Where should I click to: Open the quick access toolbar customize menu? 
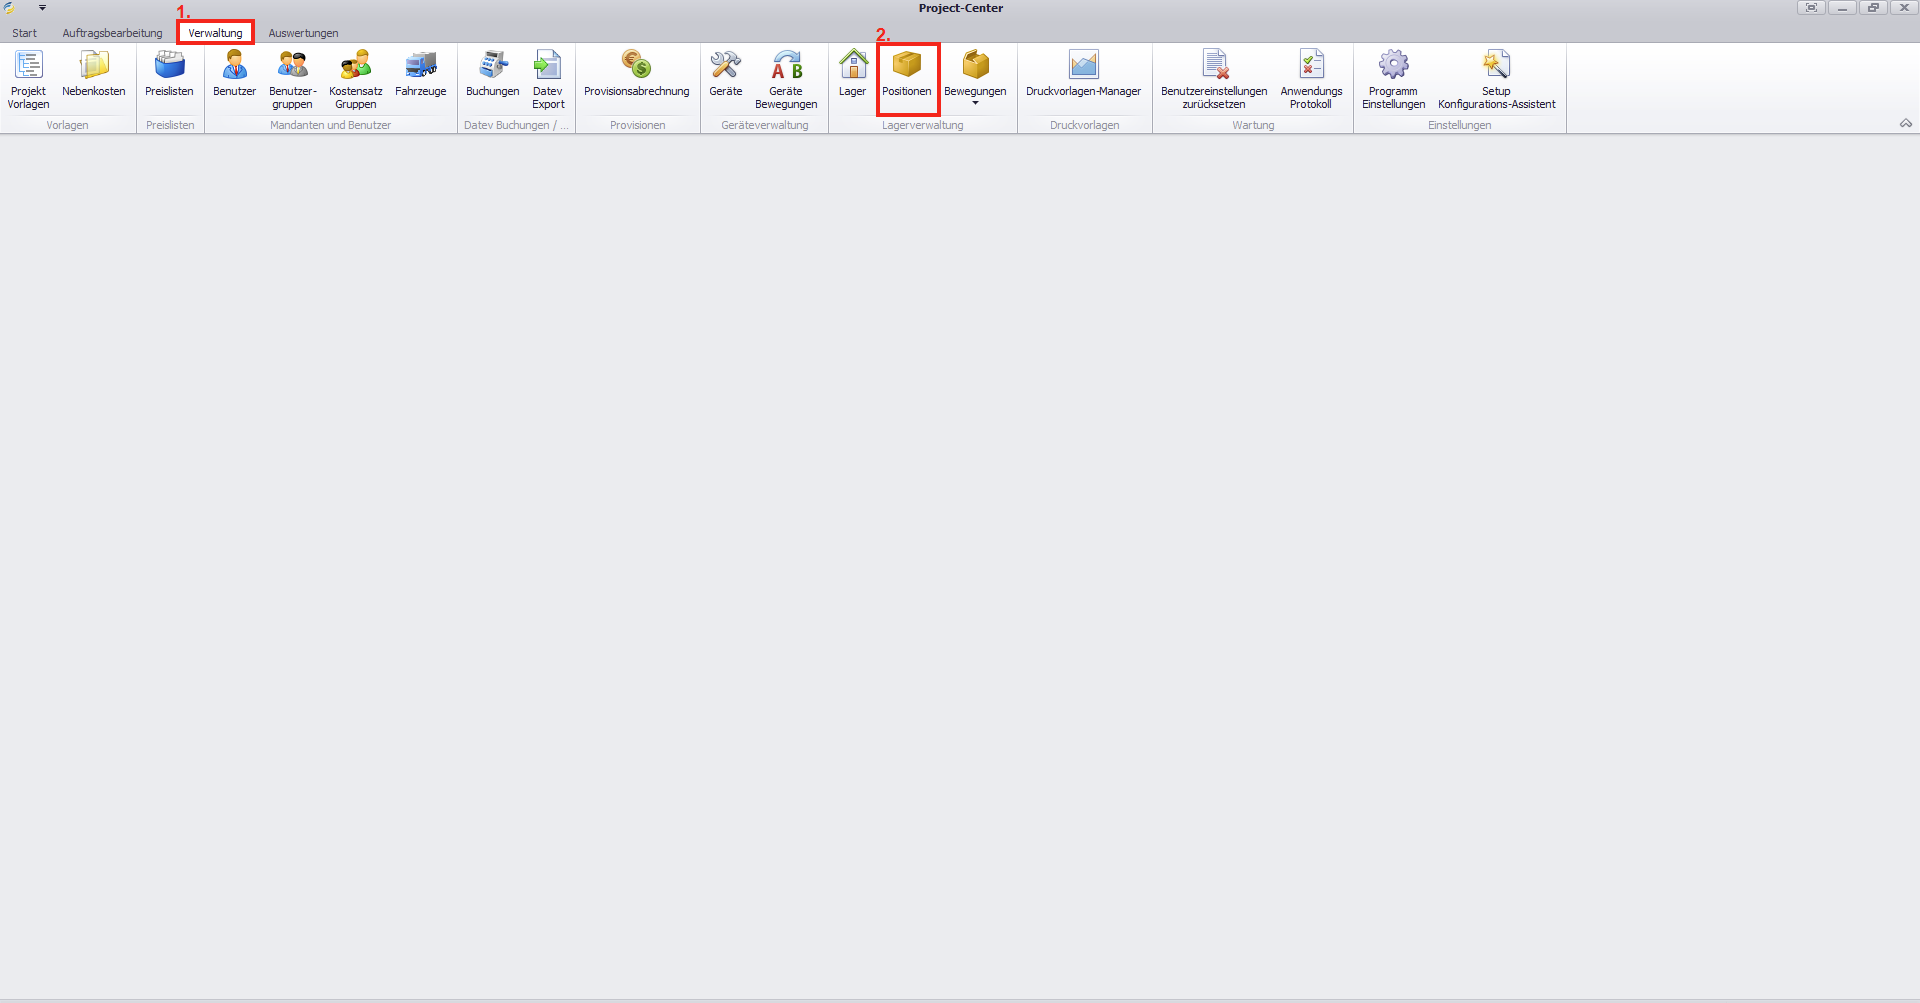(42, 8)
